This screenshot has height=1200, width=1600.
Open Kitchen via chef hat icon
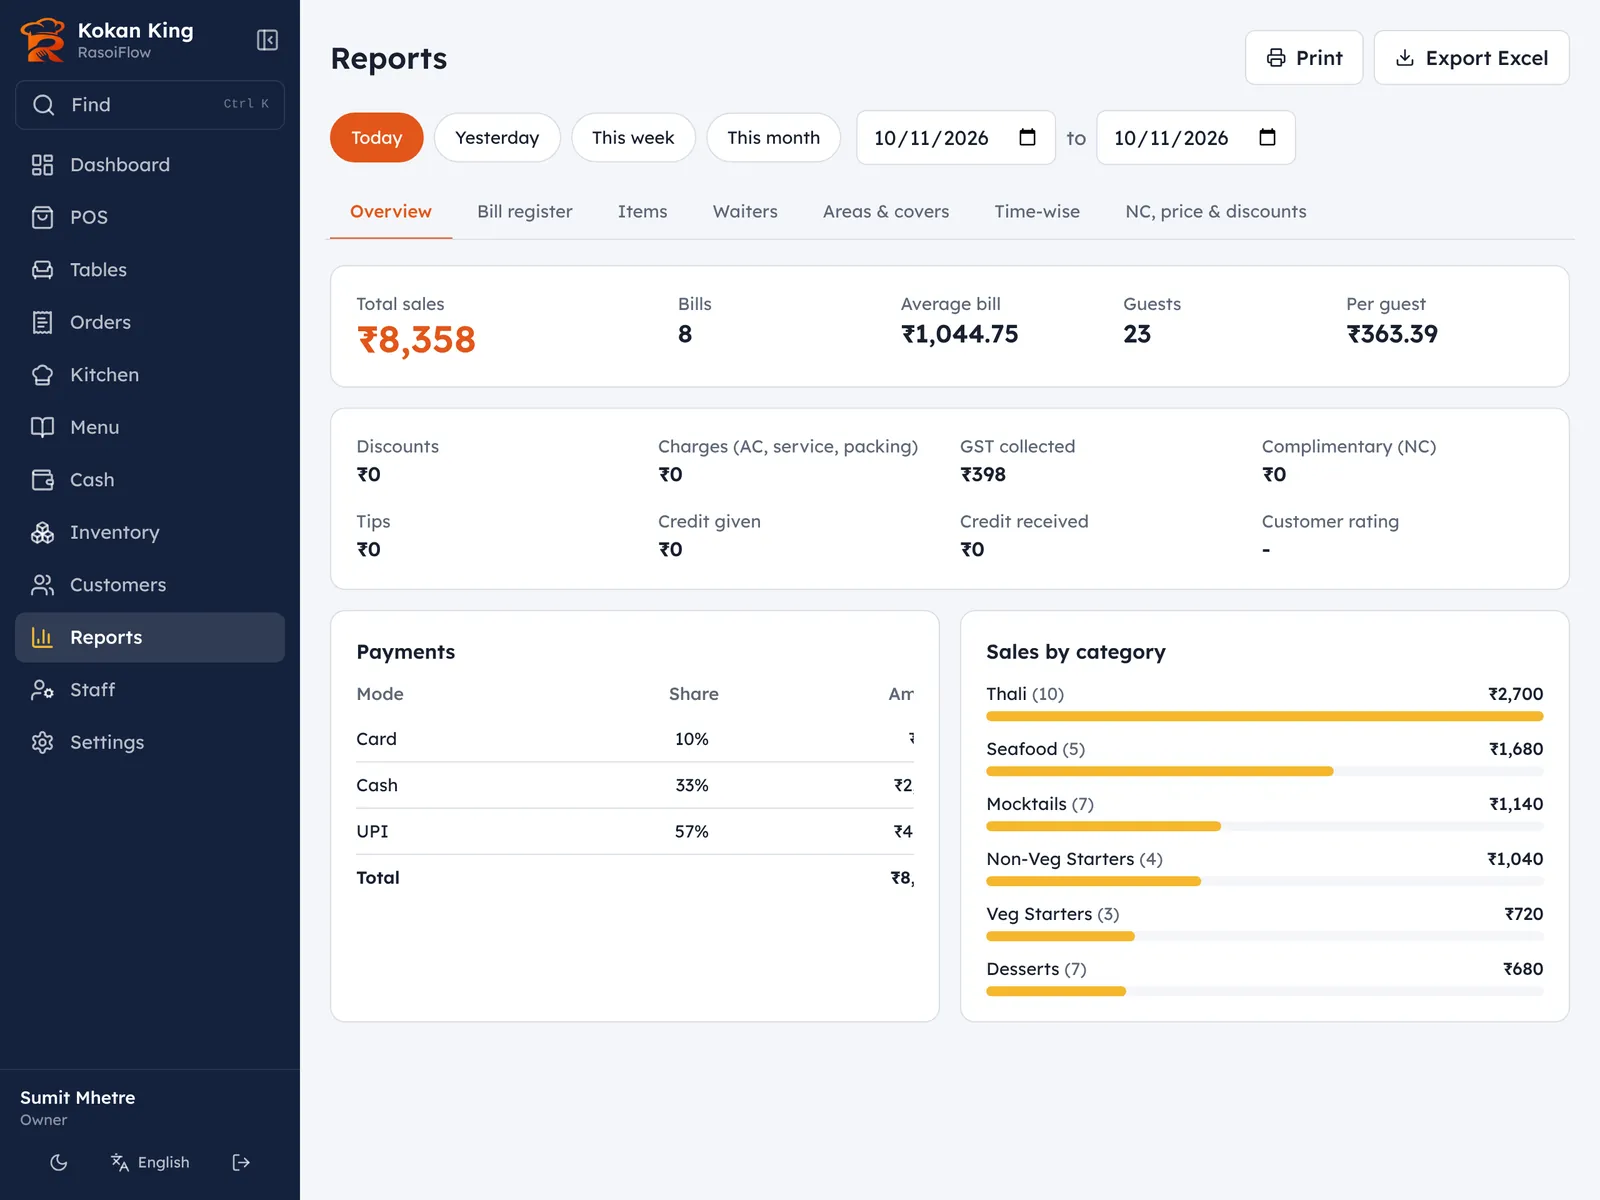[x=42, y=375]
